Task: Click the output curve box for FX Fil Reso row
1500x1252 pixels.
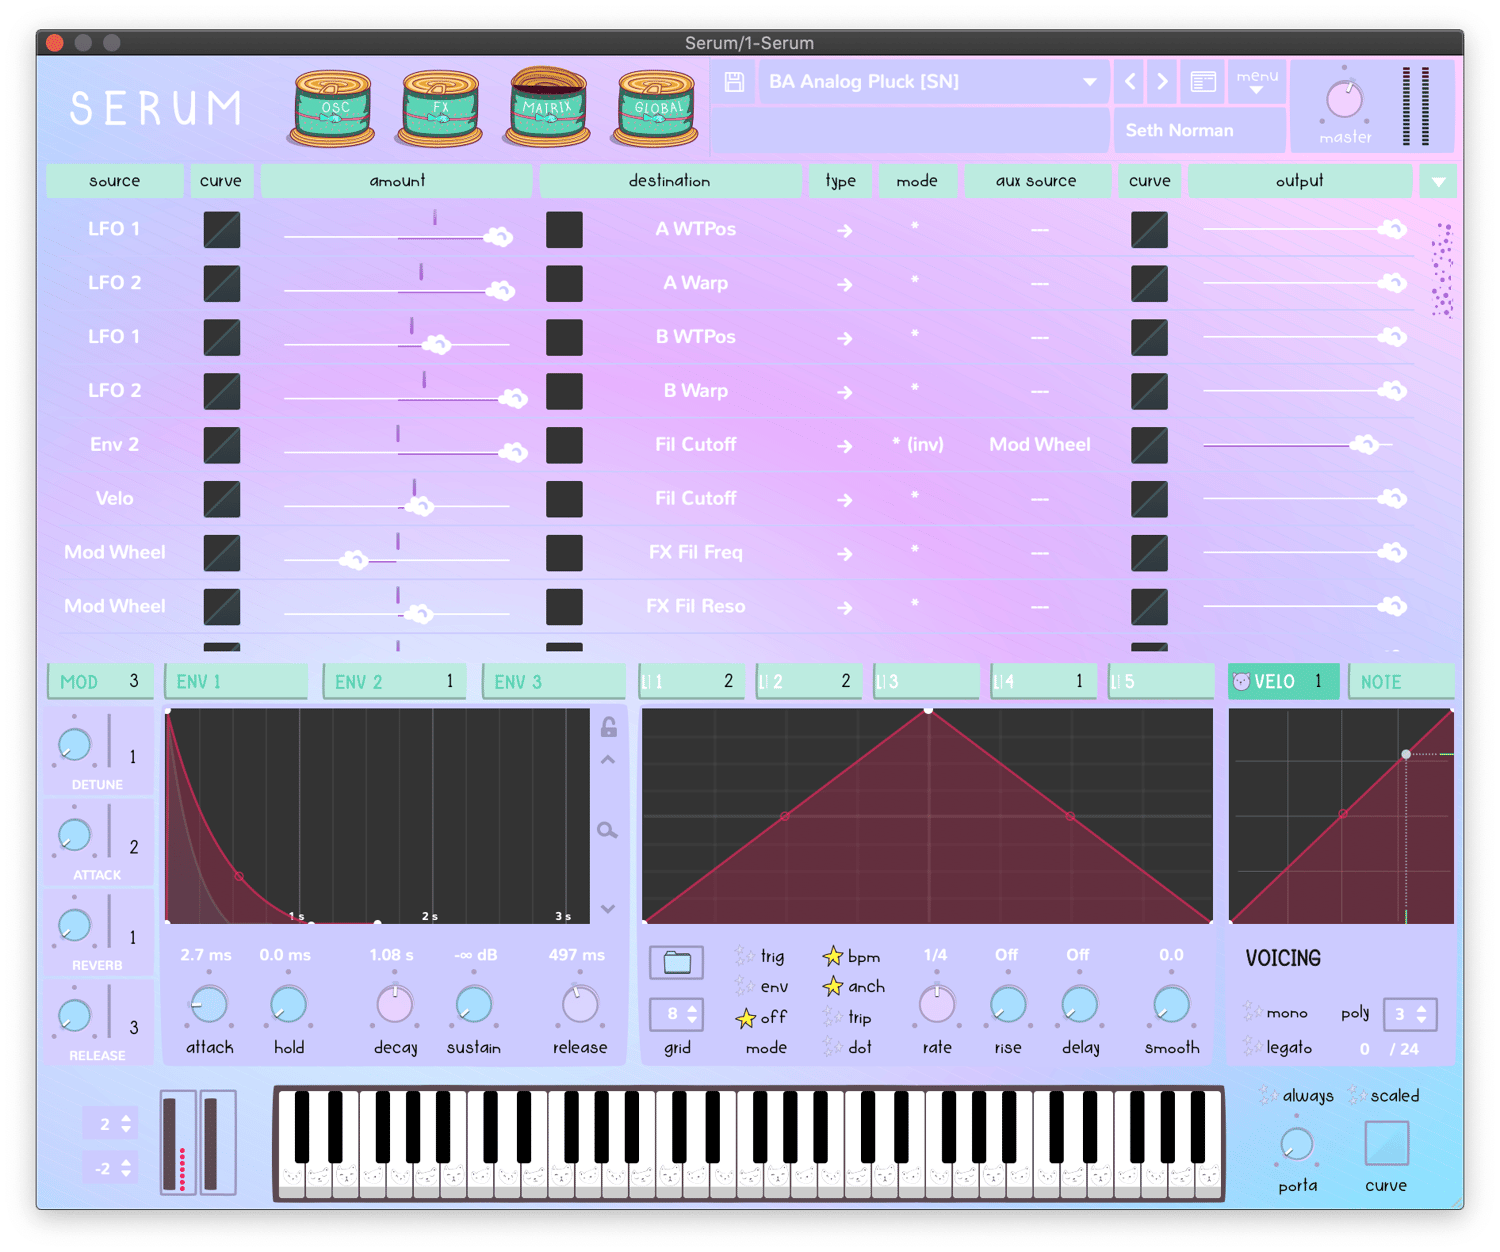Action: (x=1150, y=607)
